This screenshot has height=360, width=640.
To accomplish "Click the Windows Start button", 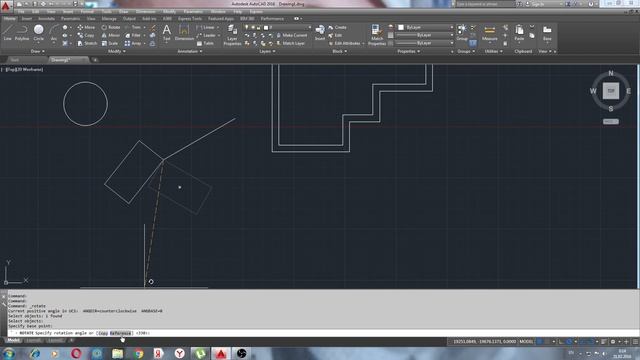I will pyautogui.click(x=8, y=353).
